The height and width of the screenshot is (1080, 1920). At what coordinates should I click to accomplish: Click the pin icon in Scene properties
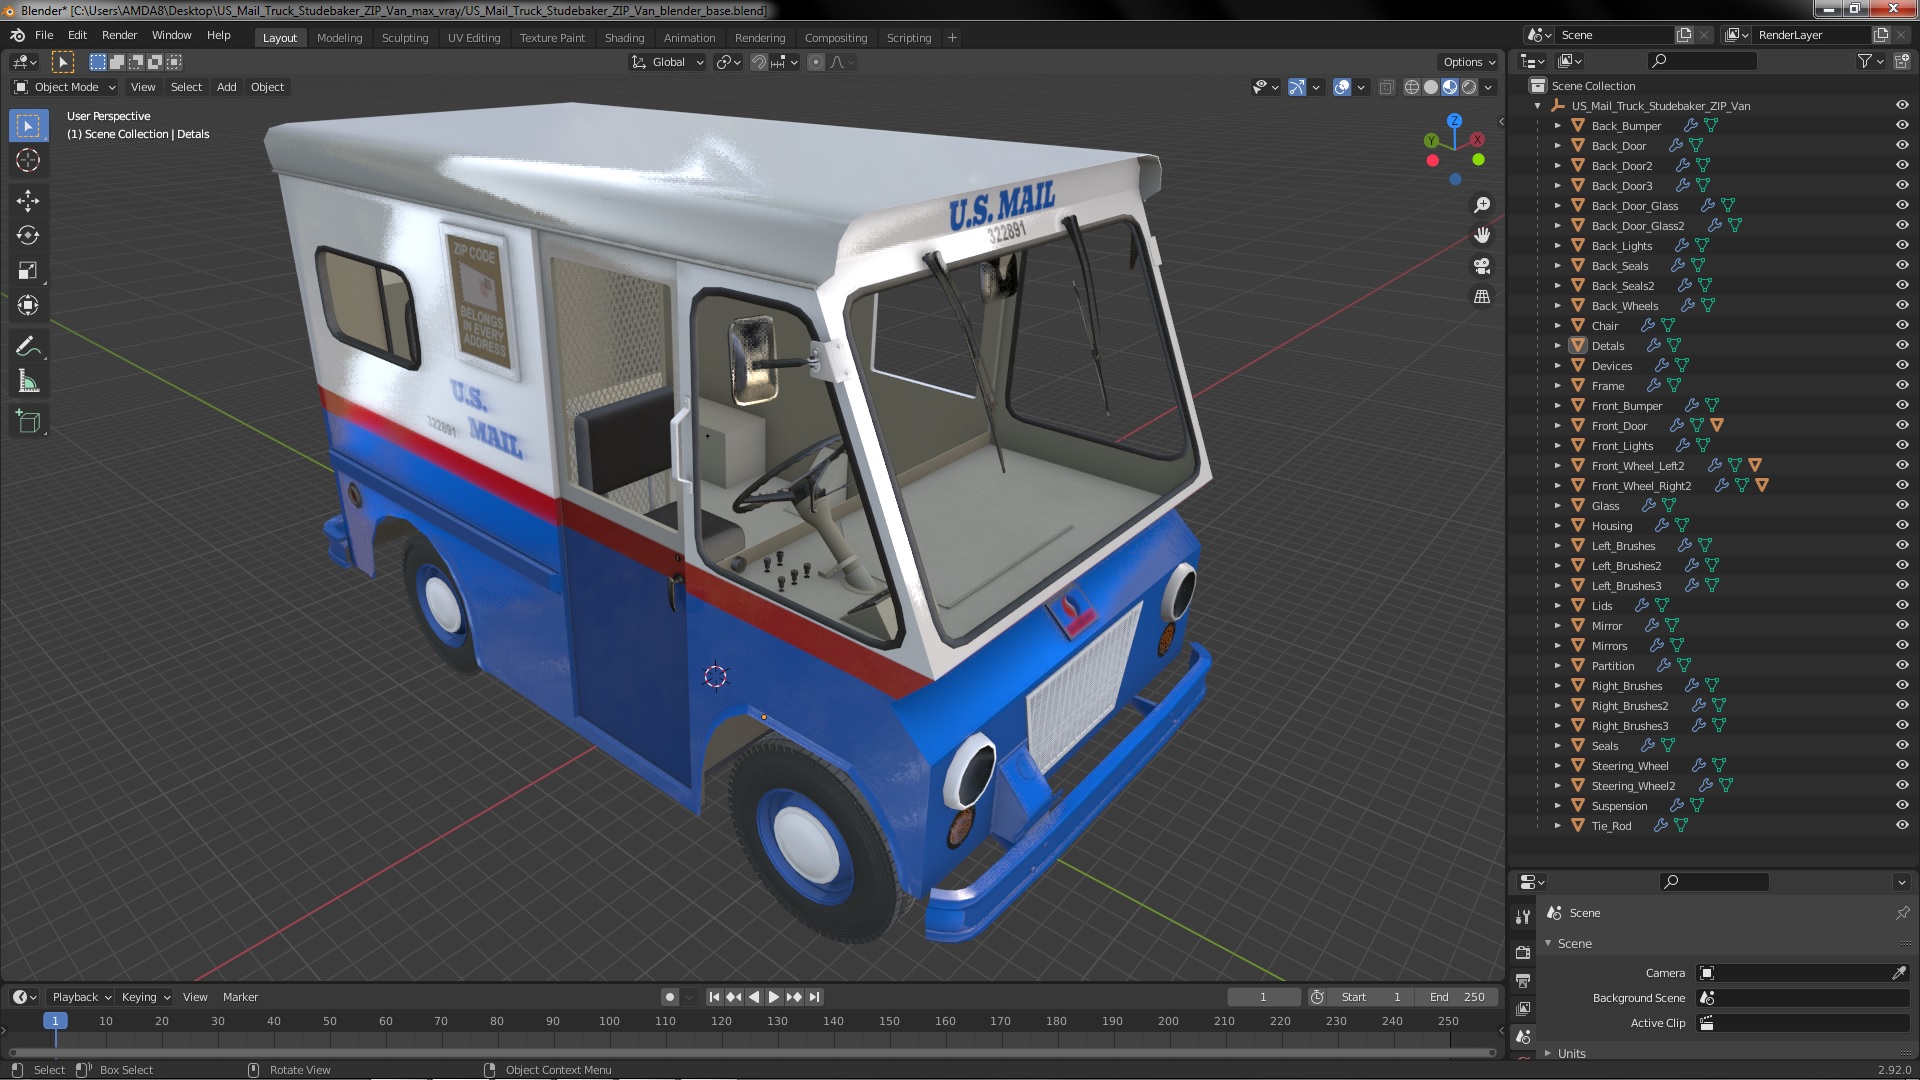pos(1902,913)
